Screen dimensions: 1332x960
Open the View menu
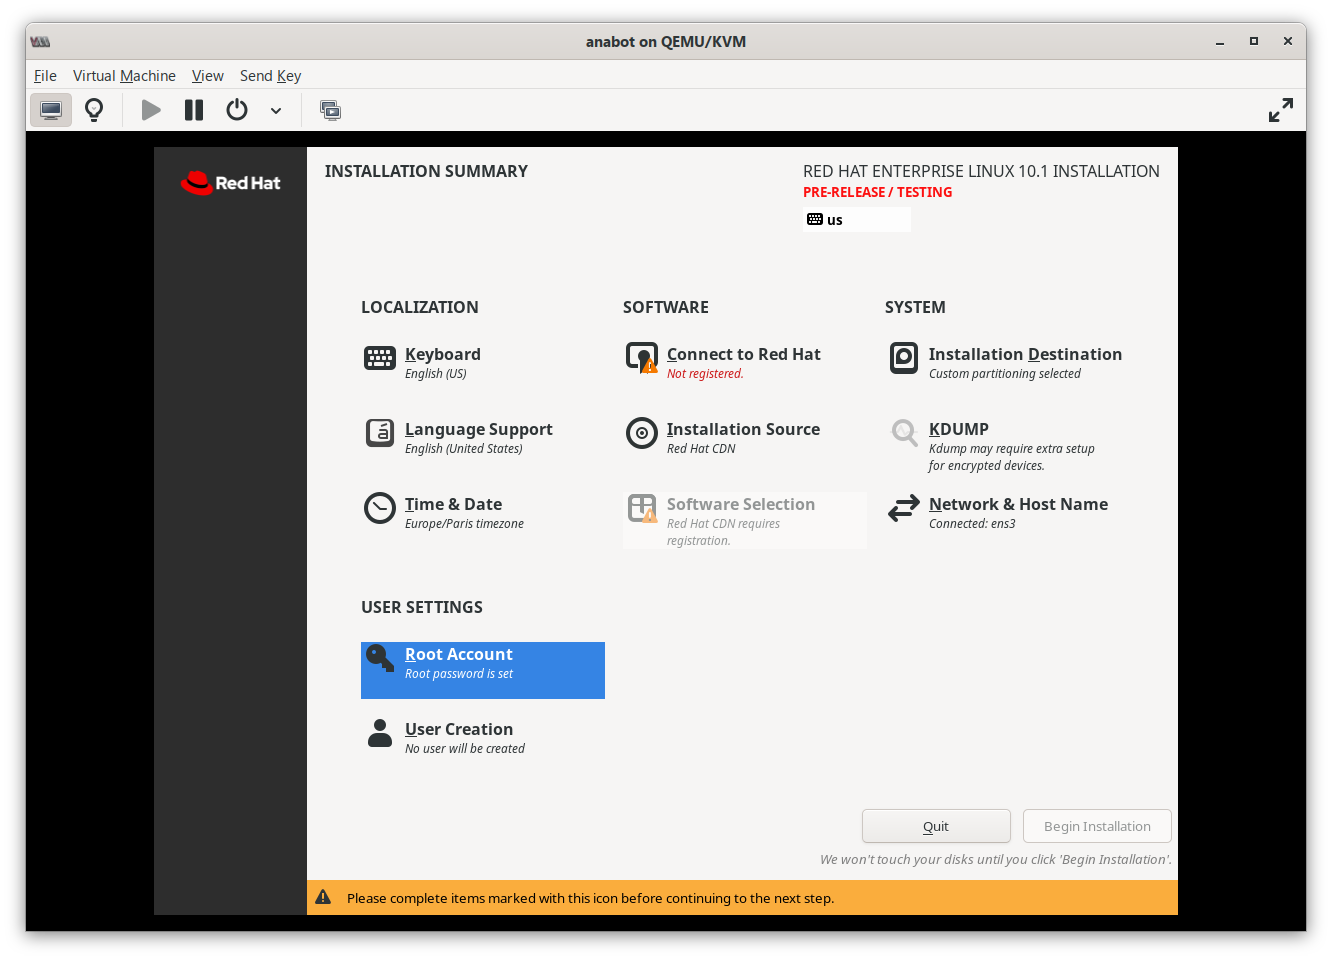tap(208, 76)
